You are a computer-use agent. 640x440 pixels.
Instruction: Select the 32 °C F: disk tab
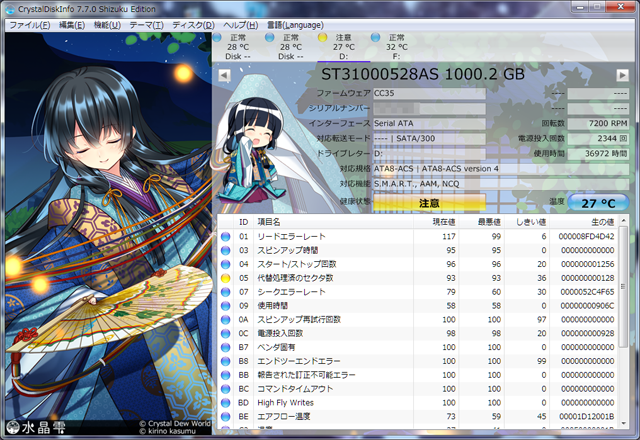click(396, 47)
